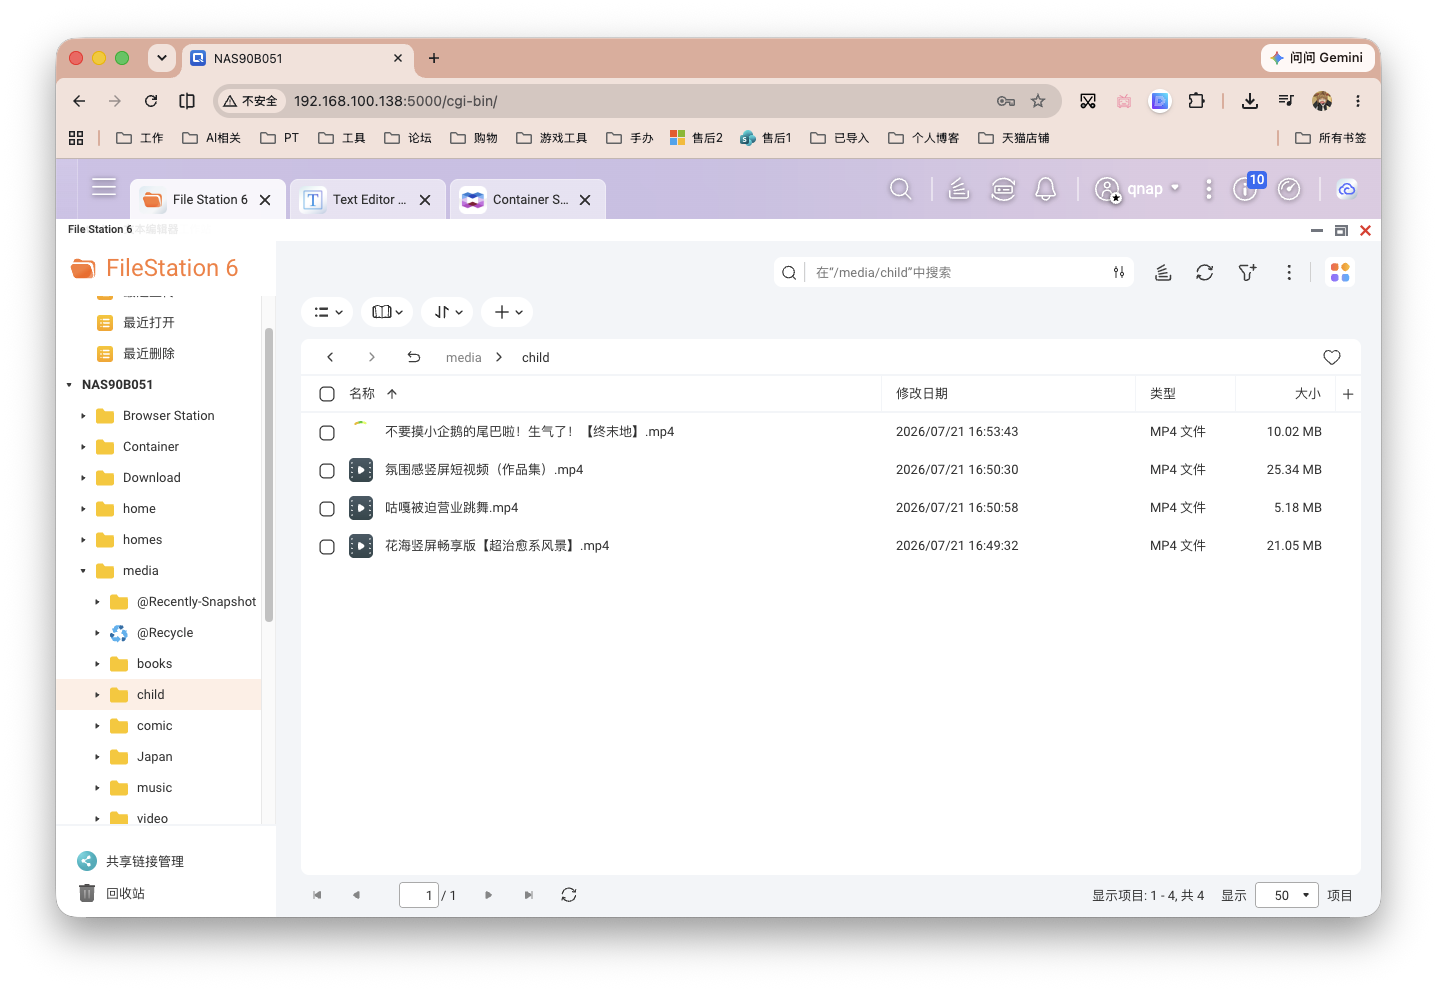Open the create plus dropdown
This screenshot has height=991, width=1437.
507,312
